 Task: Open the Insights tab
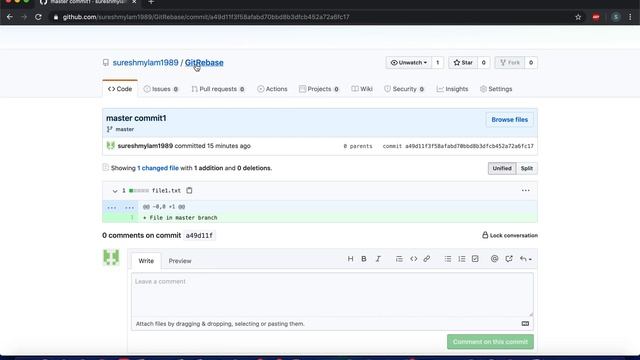[452, 89]
